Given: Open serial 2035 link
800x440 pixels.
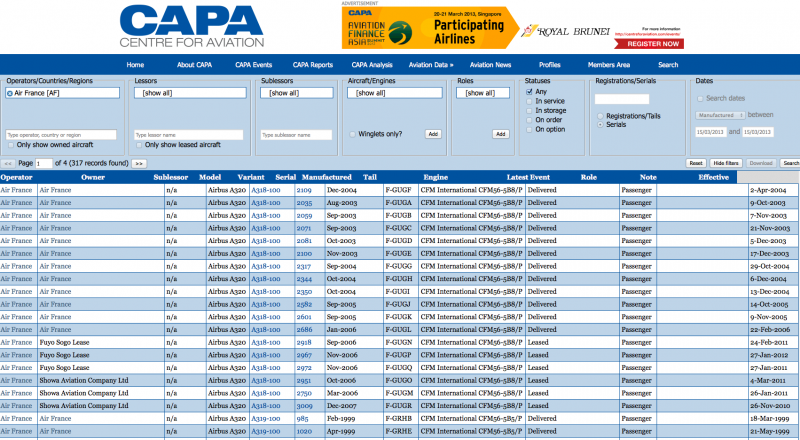Looking at the screenshot, I should coord(304,203).
